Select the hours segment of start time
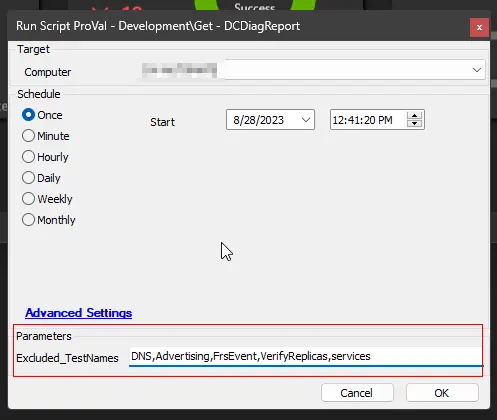This screenshot has height=420, width=497. (x=337, y=120)
